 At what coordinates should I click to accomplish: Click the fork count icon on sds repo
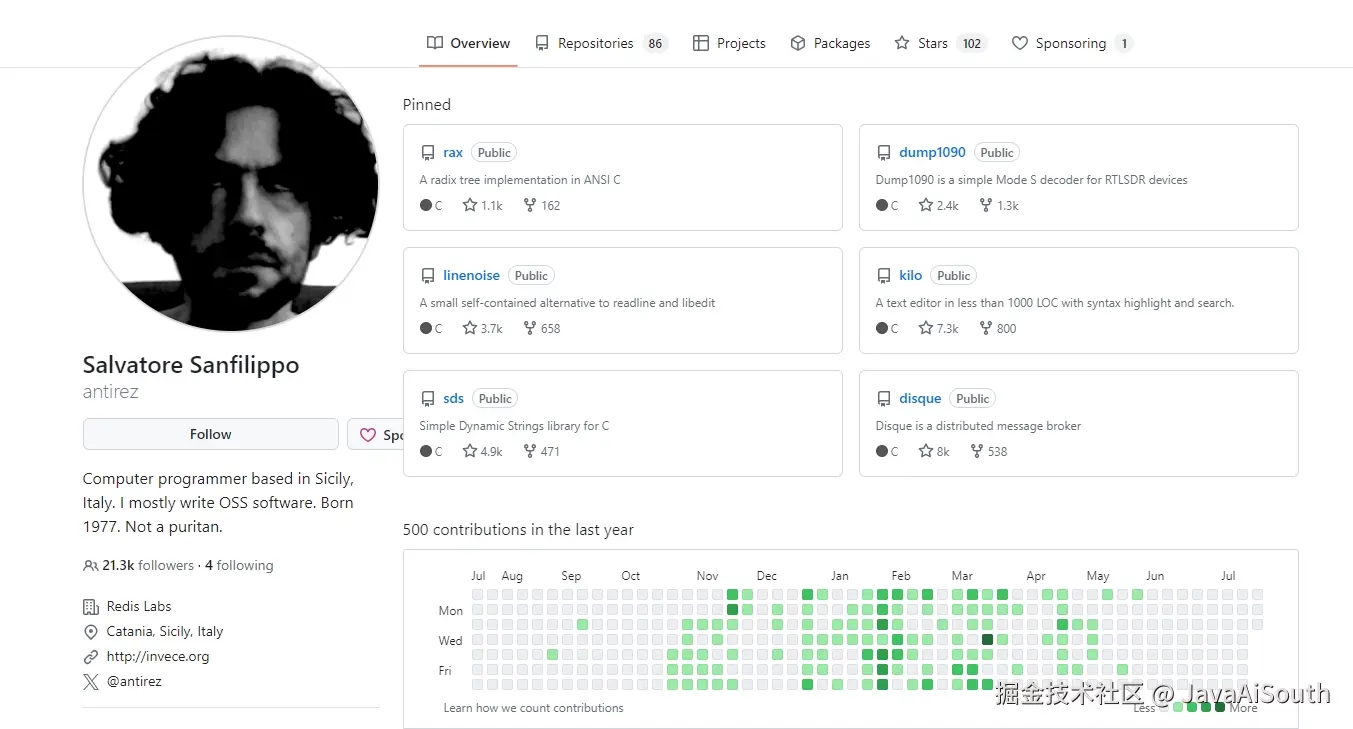coord(530,451)
